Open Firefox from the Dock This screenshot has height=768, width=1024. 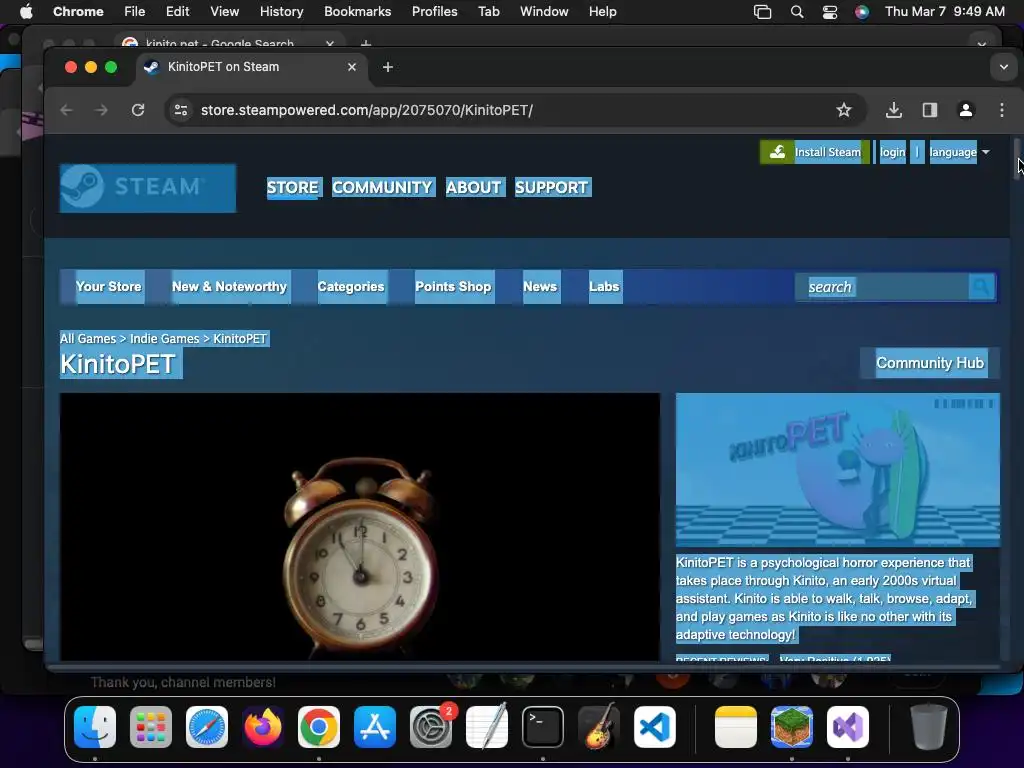click(263, 727)
